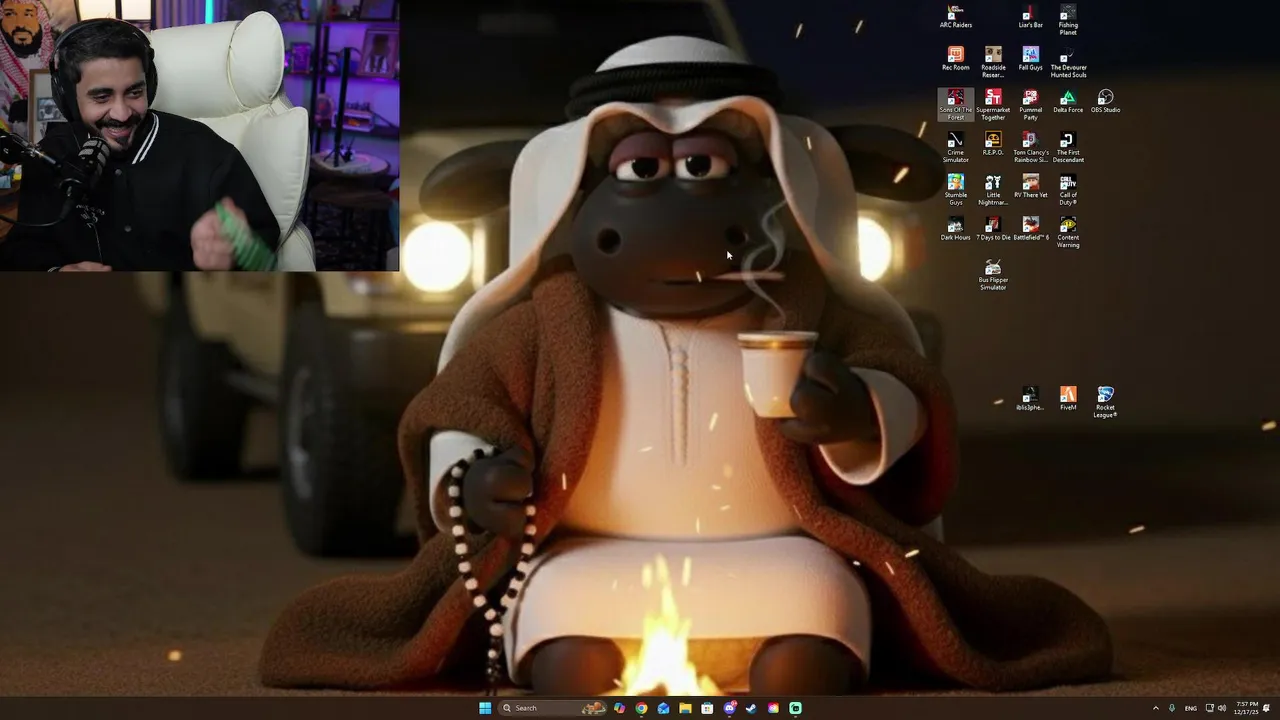Select the Delta Force desktop icon
The height and width of the screenshot is (720, 1280).
[1068, 101]
